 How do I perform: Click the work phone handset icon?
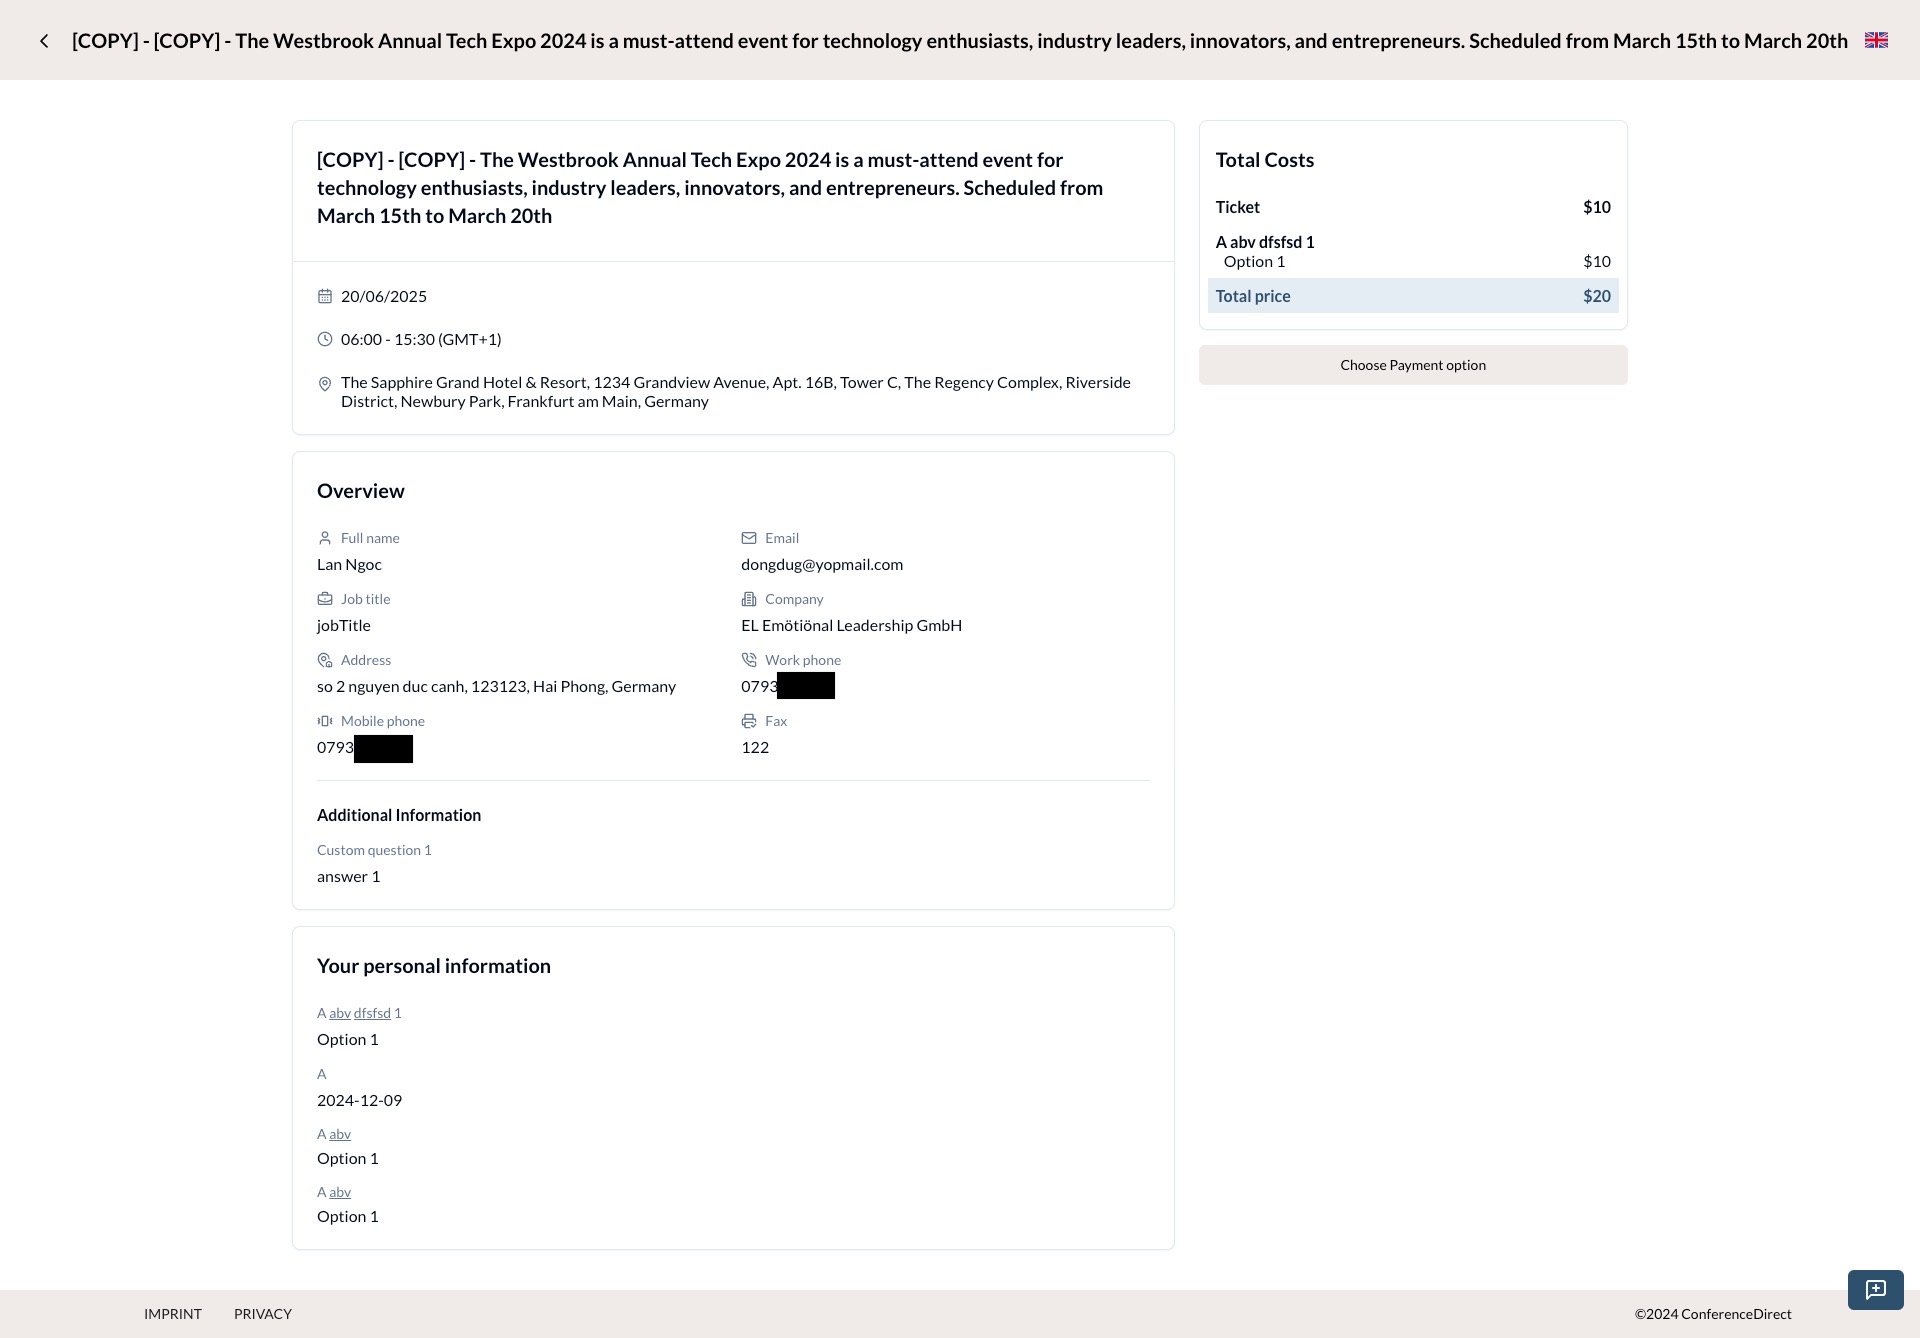point(749,659)
